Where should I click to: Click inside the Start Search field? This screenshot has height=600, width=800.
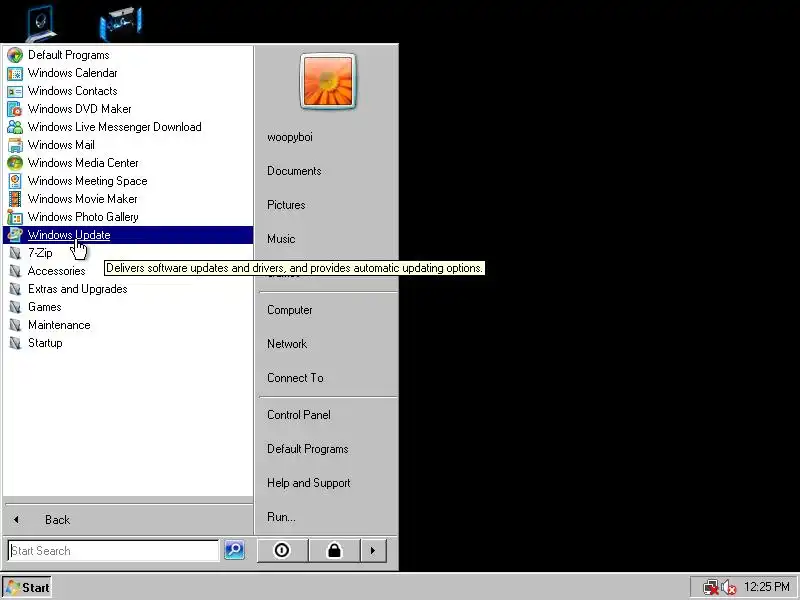114,551
